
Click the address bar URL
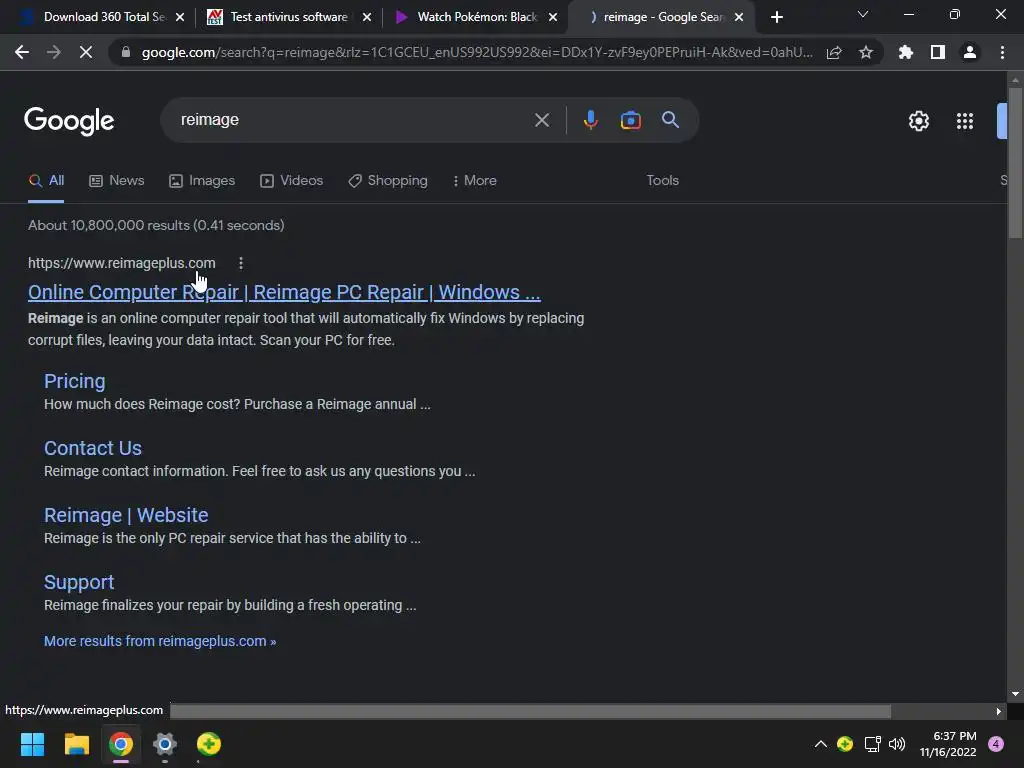click(x=477, y=52)
